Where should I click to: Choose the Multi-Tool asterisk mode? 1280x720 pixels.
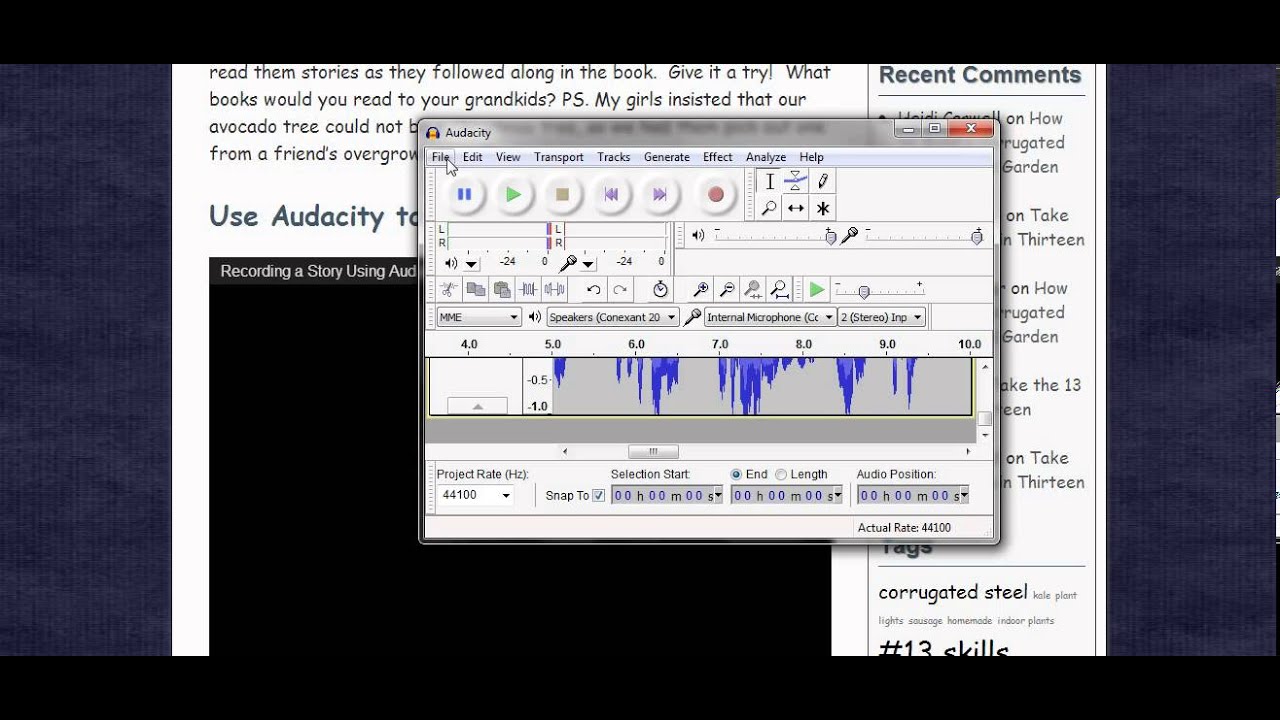pos(823,208)
